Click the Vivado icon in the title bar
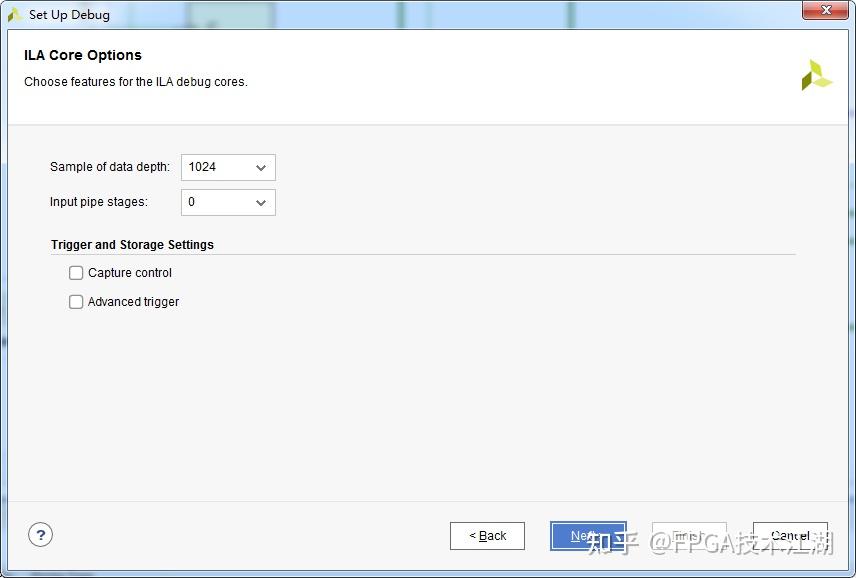 (15, 15)
